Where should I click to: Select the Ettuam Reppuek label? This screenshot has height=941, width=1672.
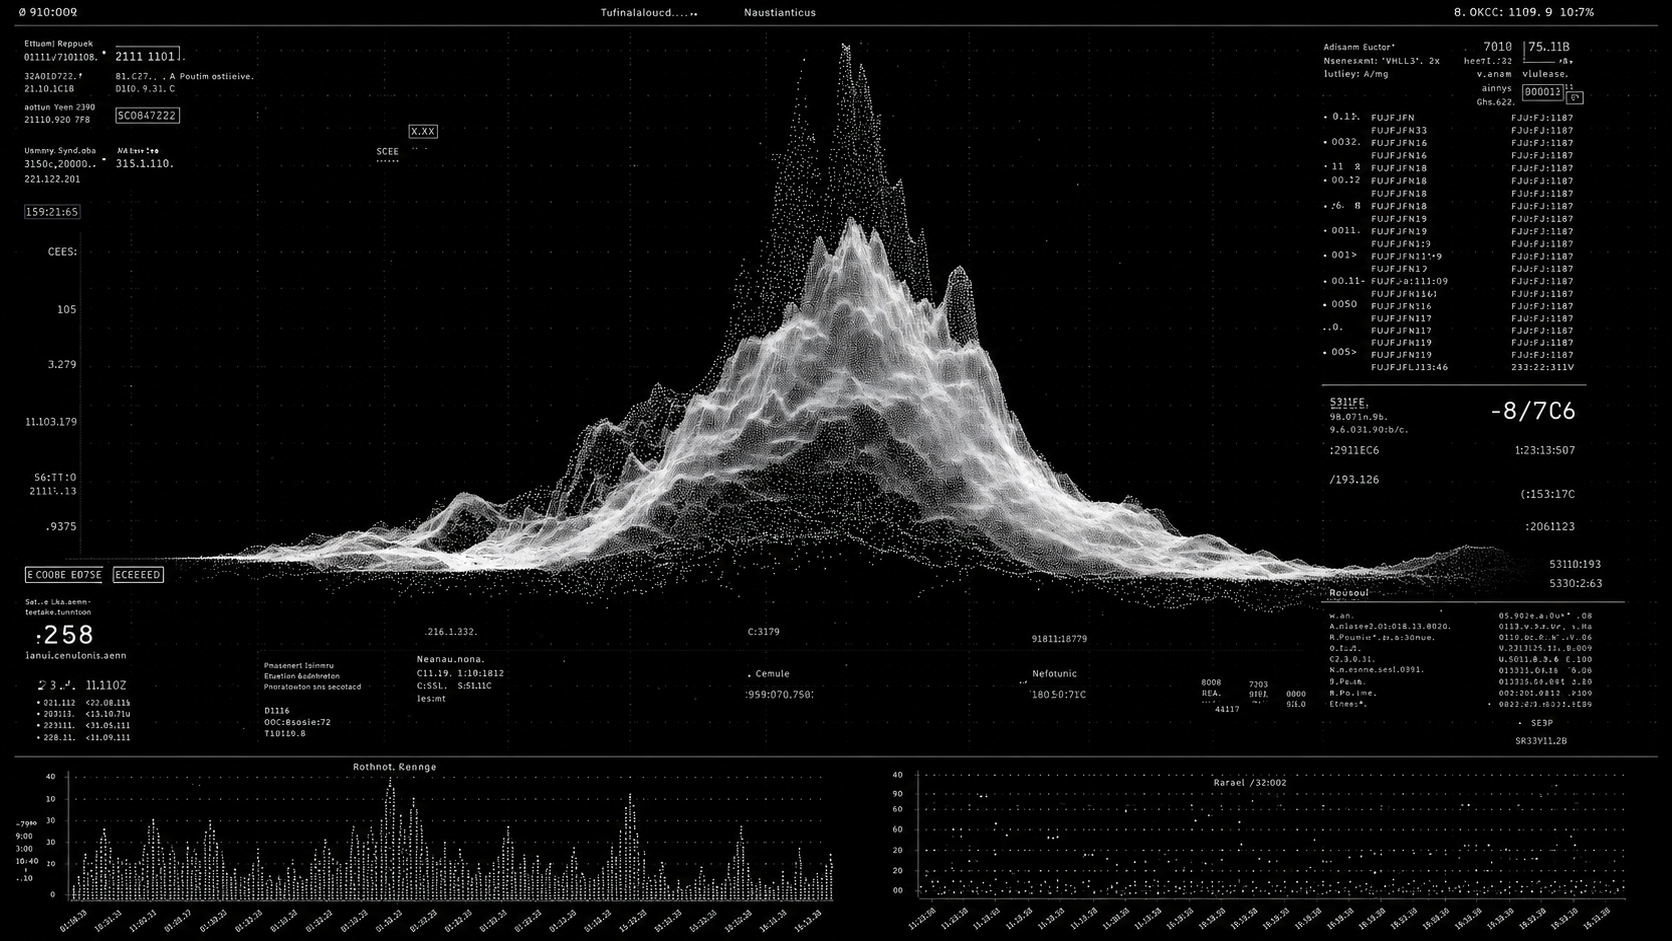point(58,44)
